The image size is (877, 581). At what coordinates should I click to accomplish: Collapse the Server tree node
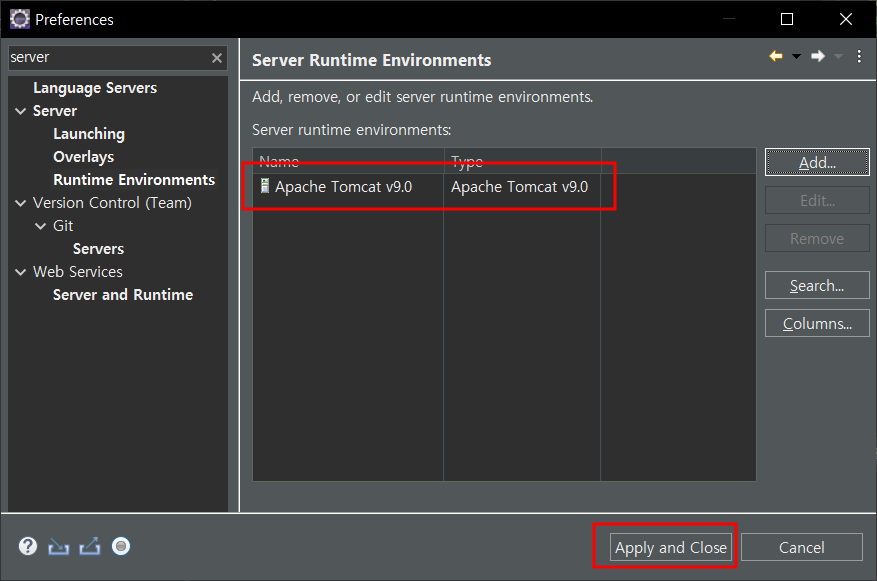click(21, 111)
